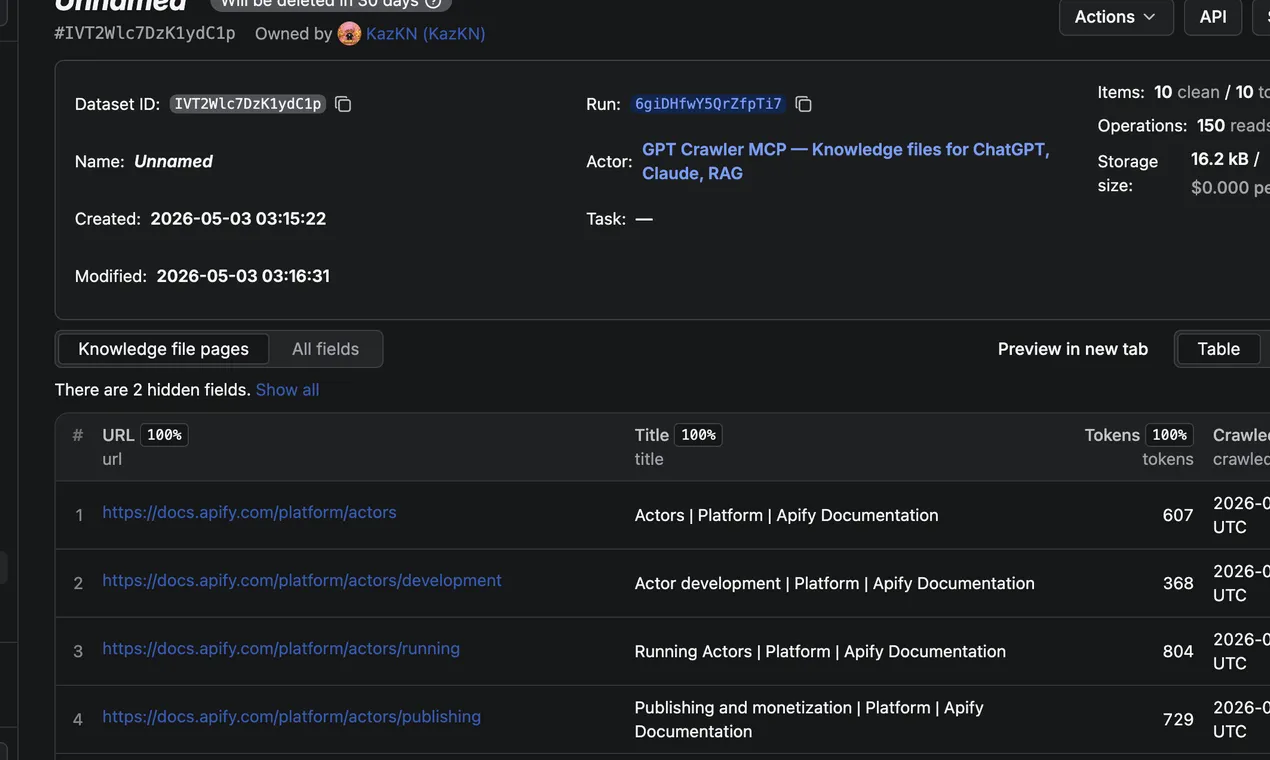Viewport: 1270px width, 760px height.
Task: Click title 'Actors | Platform | Apify Documentation'
Action: coord(786,515)
